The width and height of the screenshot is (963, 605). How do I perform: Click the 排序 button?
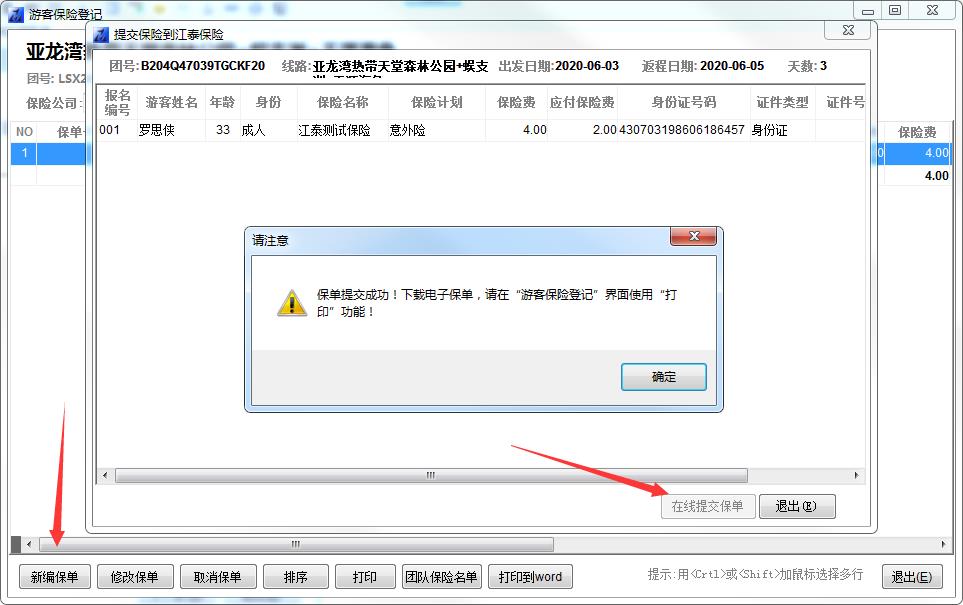295,577
